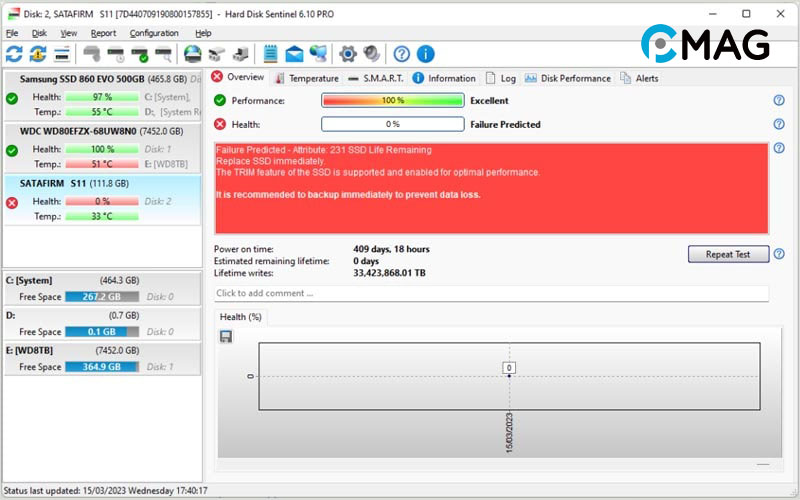The height and width of the screenshot is (500, 800).
Task: Click the Refresh disk status toolbar icon
Action: [x=14, y=54]
